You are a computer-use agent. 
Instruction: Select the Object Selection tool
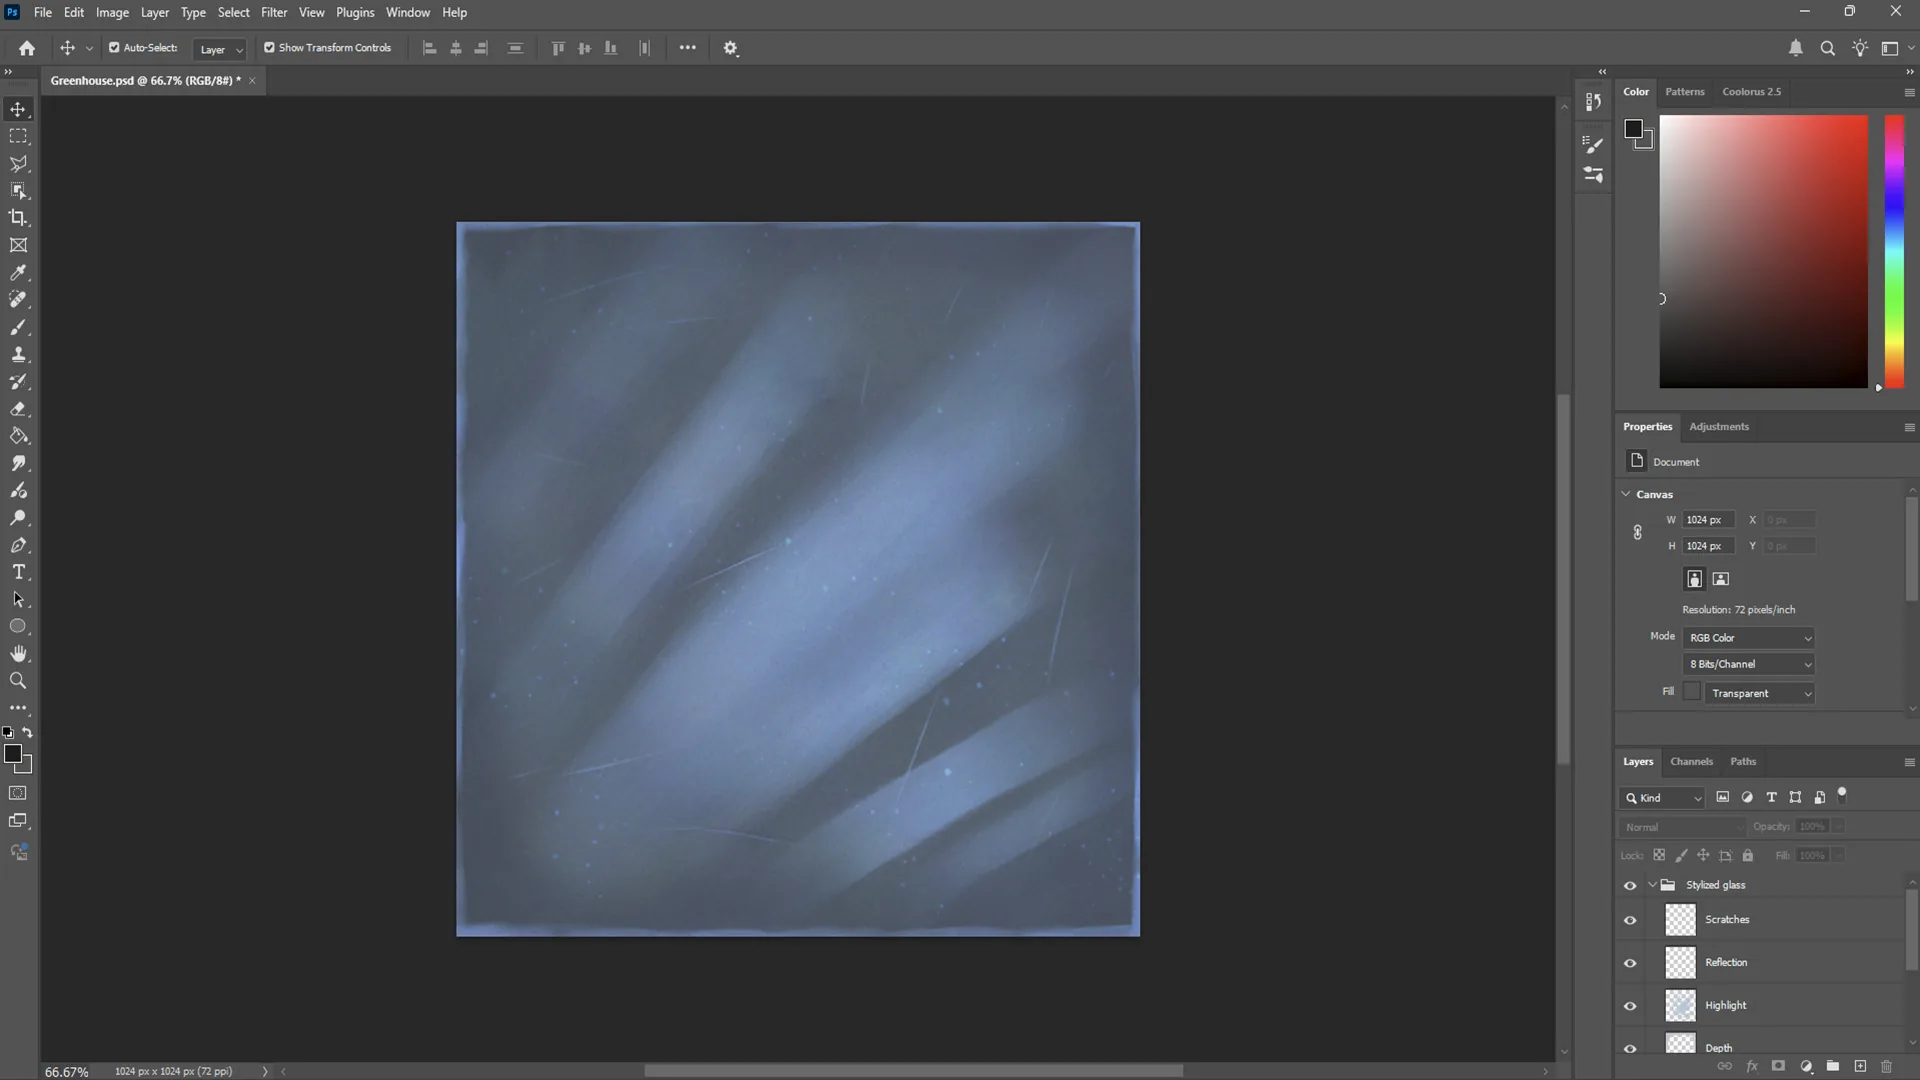point(18,190)
